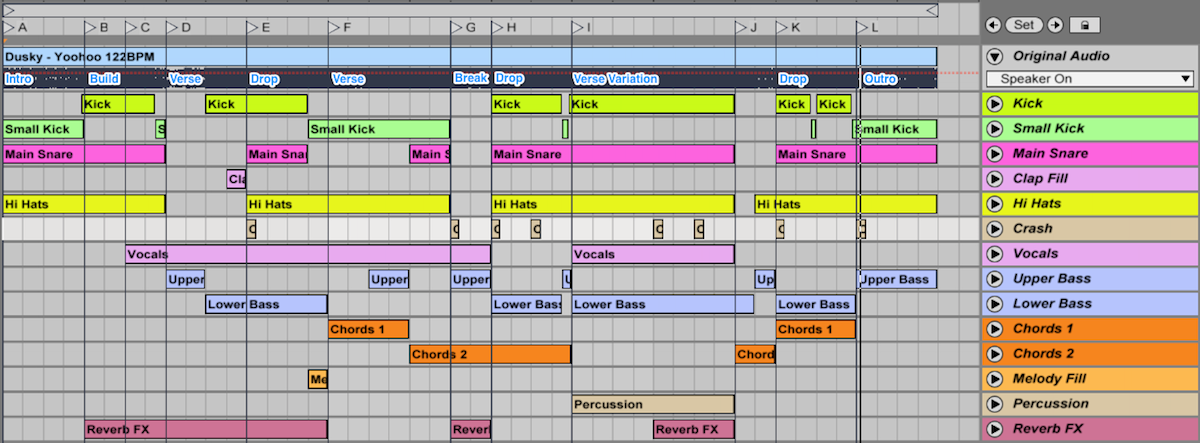Select the Vocals track header name
Viewport: 1200px width, 443px height.
coord(1035,253)
